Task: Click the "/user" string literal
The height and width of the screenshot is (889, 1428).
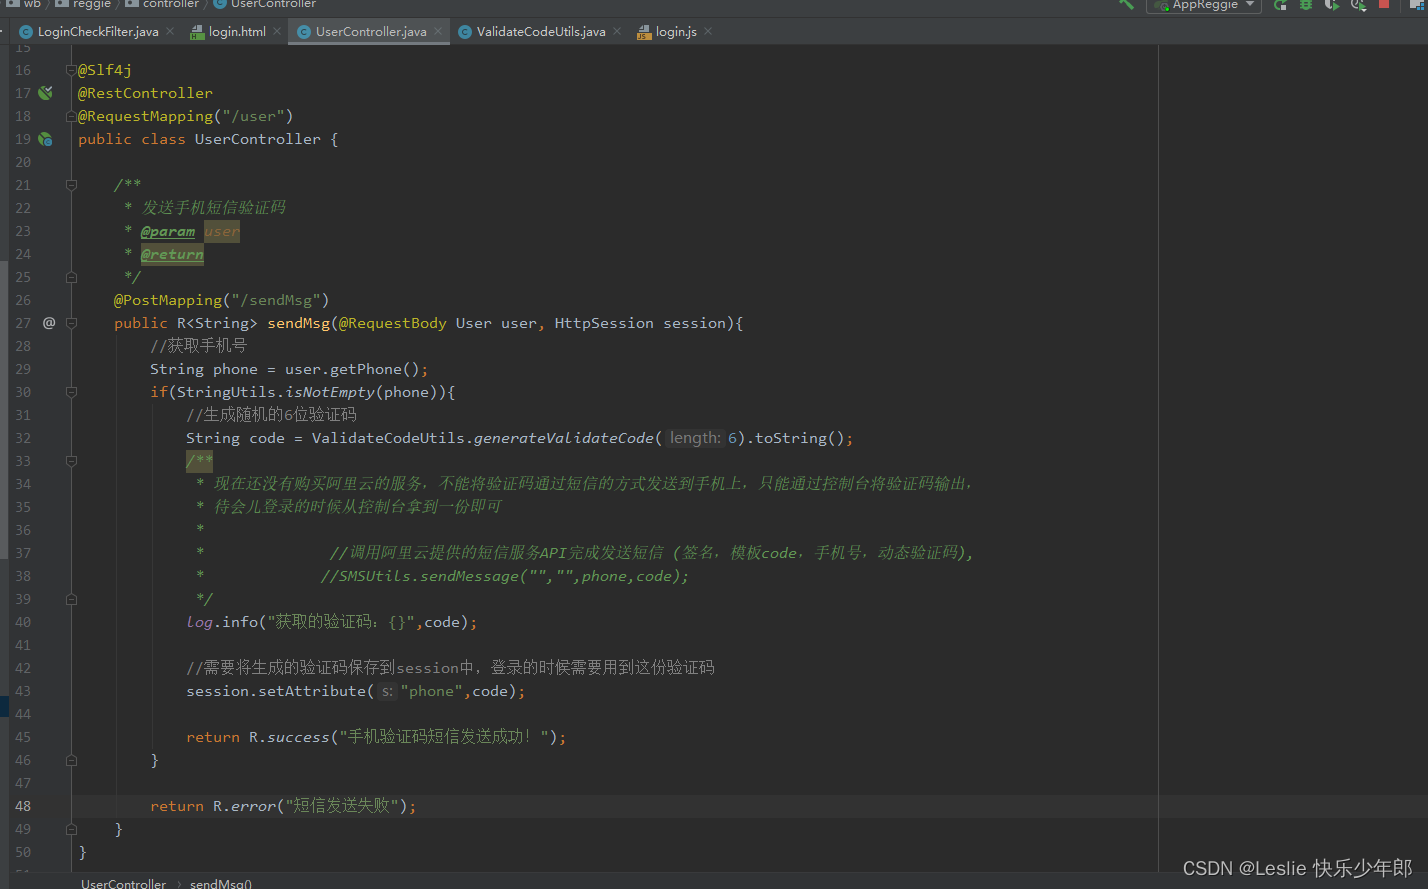Action: [254, 116]
